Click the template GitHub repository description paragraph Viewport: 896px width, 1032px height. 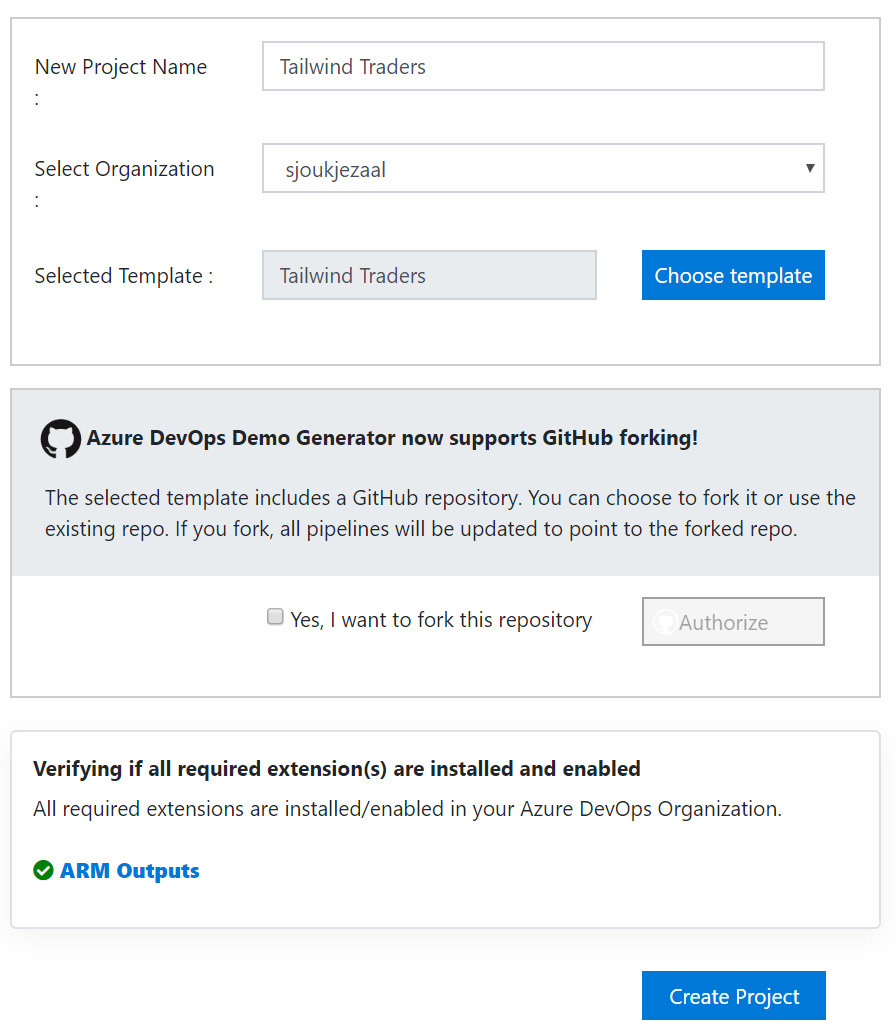(x=450, y=513)
